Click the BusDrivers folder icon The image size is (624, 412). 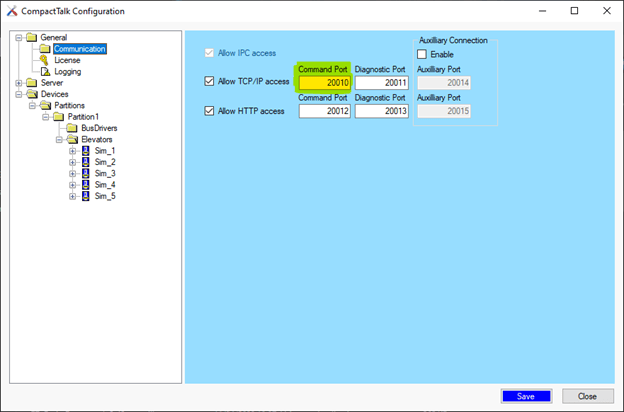click(x=72, y=128)
